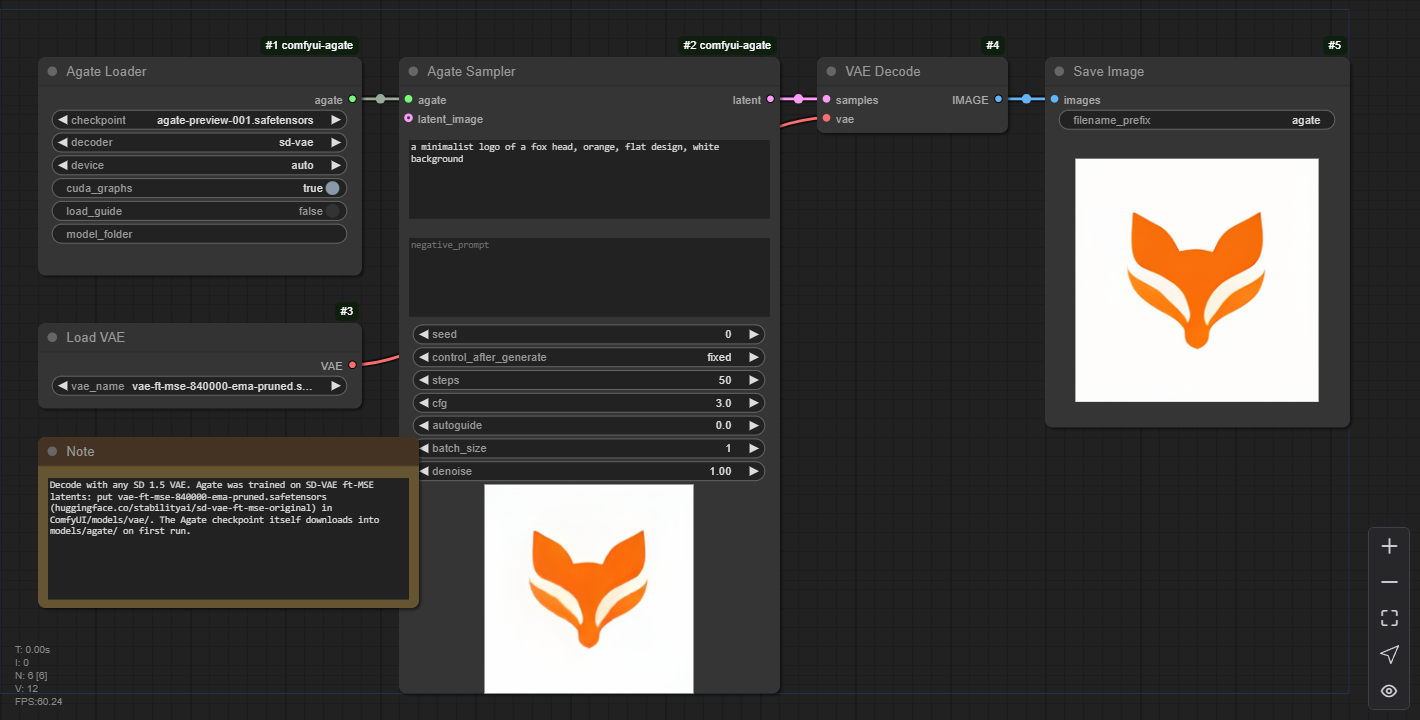Collapse the Load VAE node via its title dot
Viewport: 1420px width, 720px height.
(52, 338)
